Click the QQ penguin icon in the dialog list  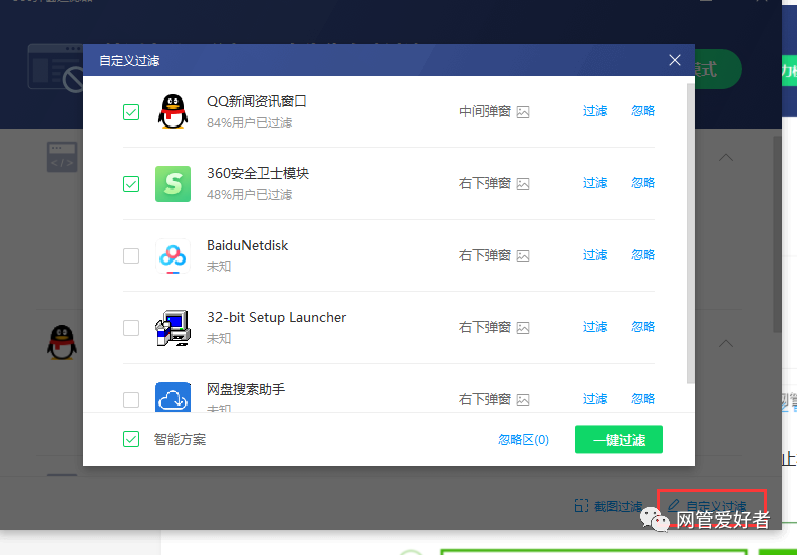pos(173,111)
